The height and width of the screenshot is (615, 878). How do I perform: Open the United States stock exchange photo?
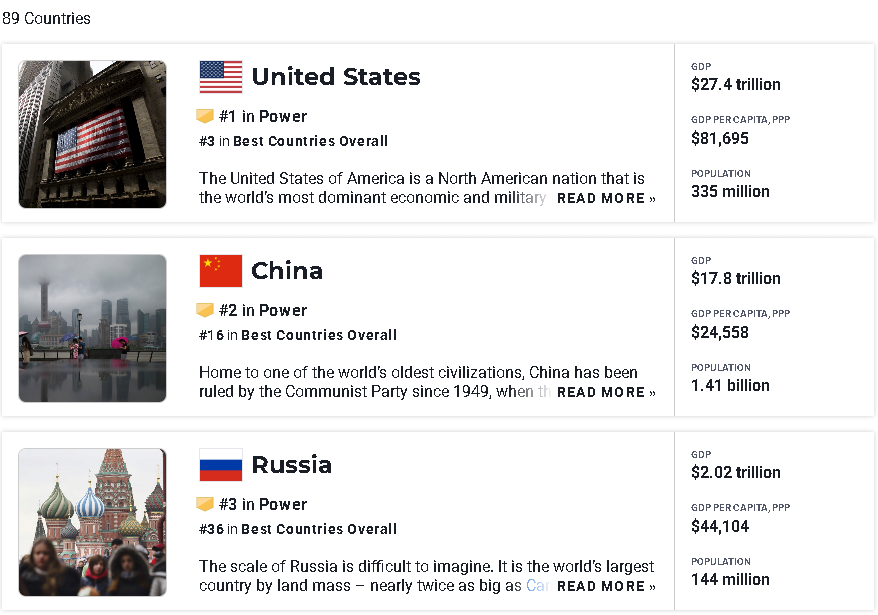[92, 134]
